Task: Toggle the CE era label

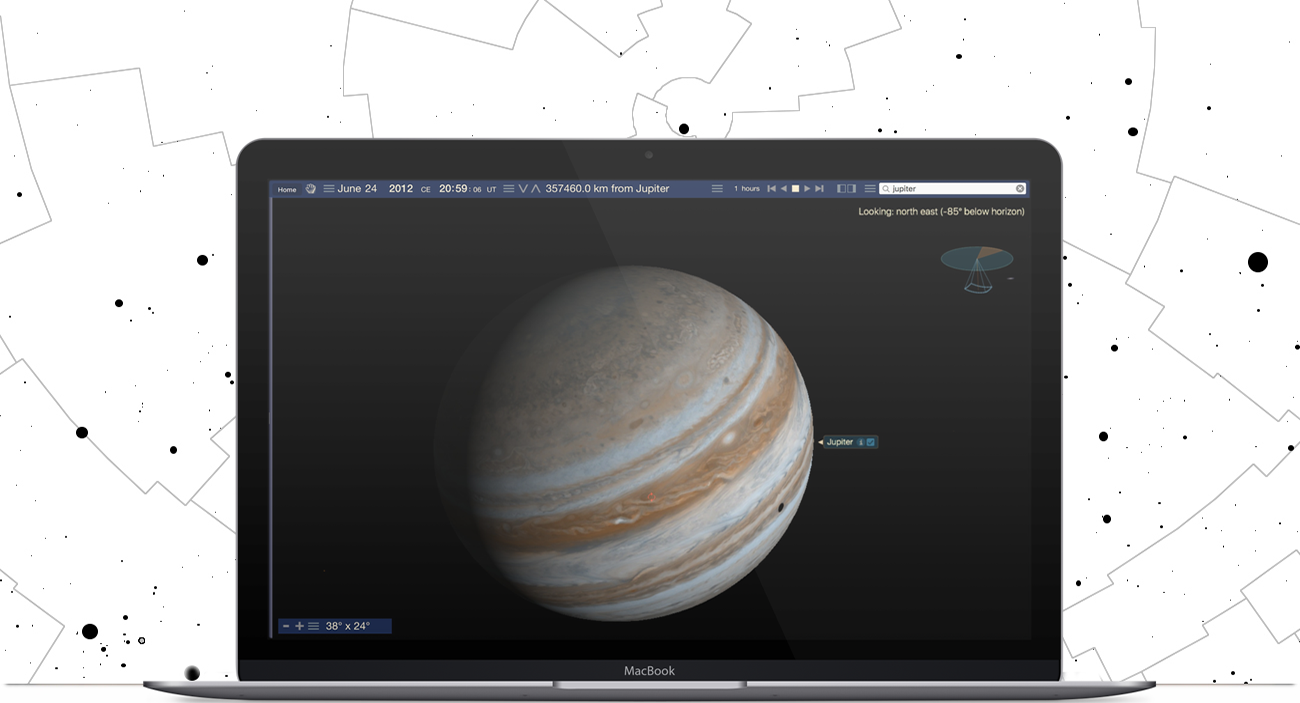Action: coord(426,189)
